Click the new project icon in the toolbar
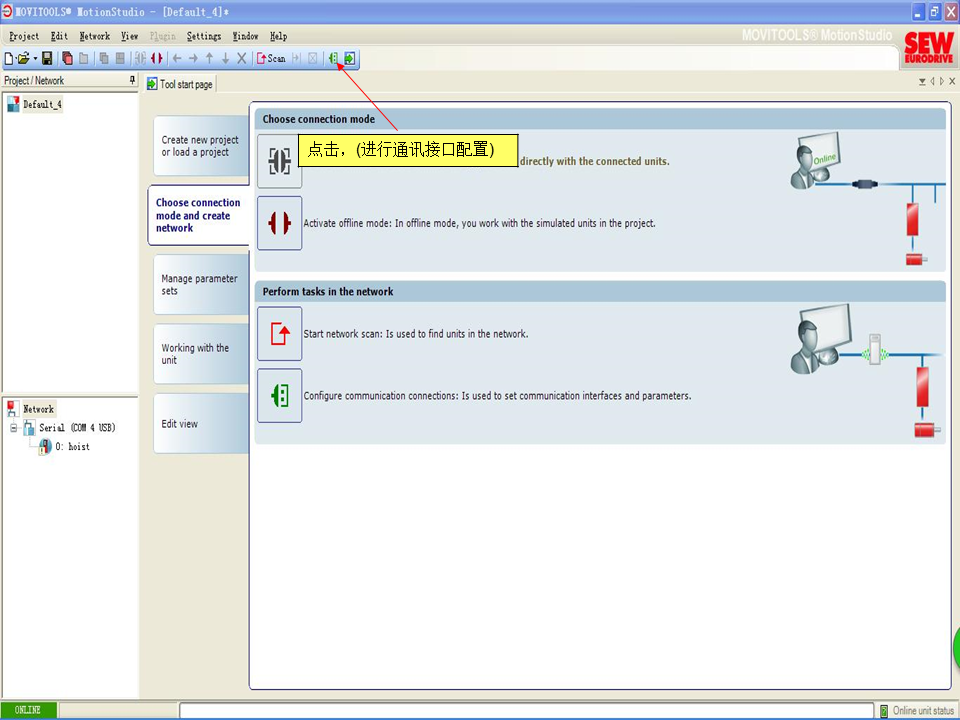The width and height of the screenshot is (960, 720). coord(9,59)
